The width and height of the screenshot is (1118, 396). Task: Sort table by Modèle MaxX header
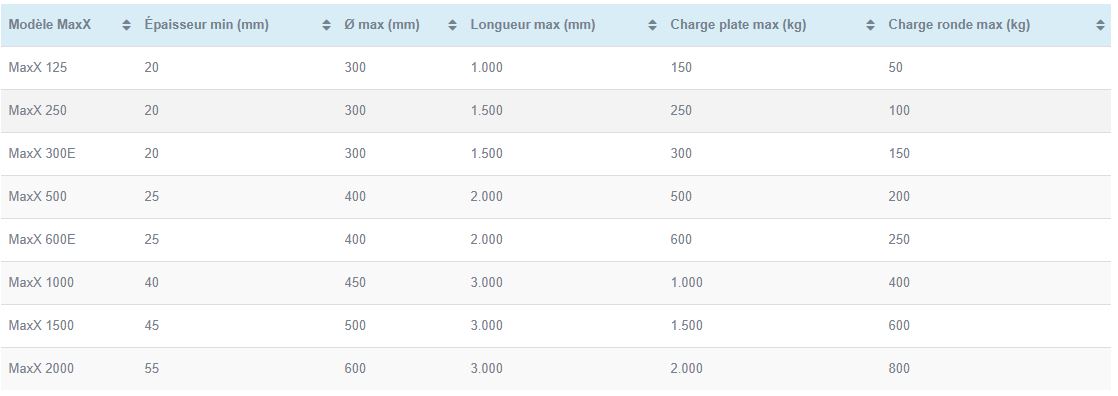click(x=50, y=25)
